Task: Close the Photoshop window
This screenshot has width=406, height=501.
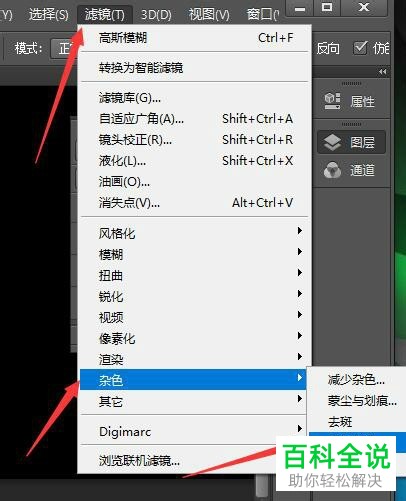Action: [364, 8]
